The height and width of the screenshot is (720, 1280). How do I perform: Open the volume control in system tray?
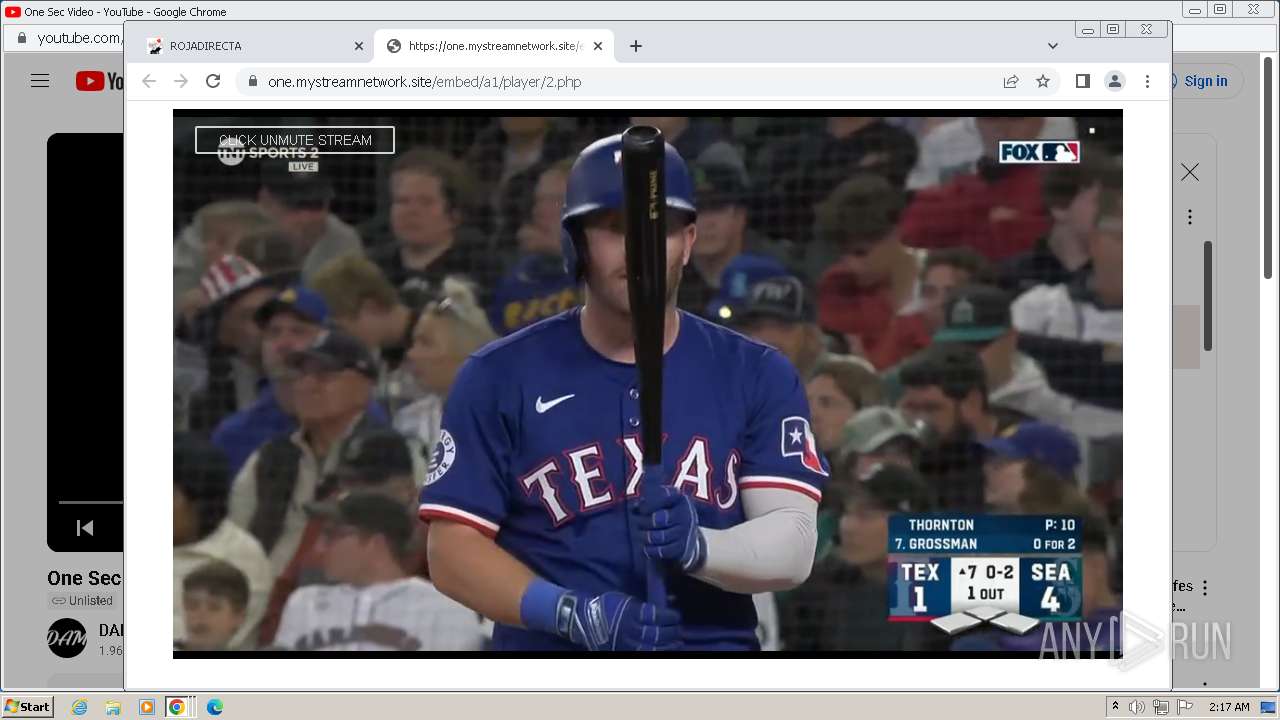click(1137, 707)
